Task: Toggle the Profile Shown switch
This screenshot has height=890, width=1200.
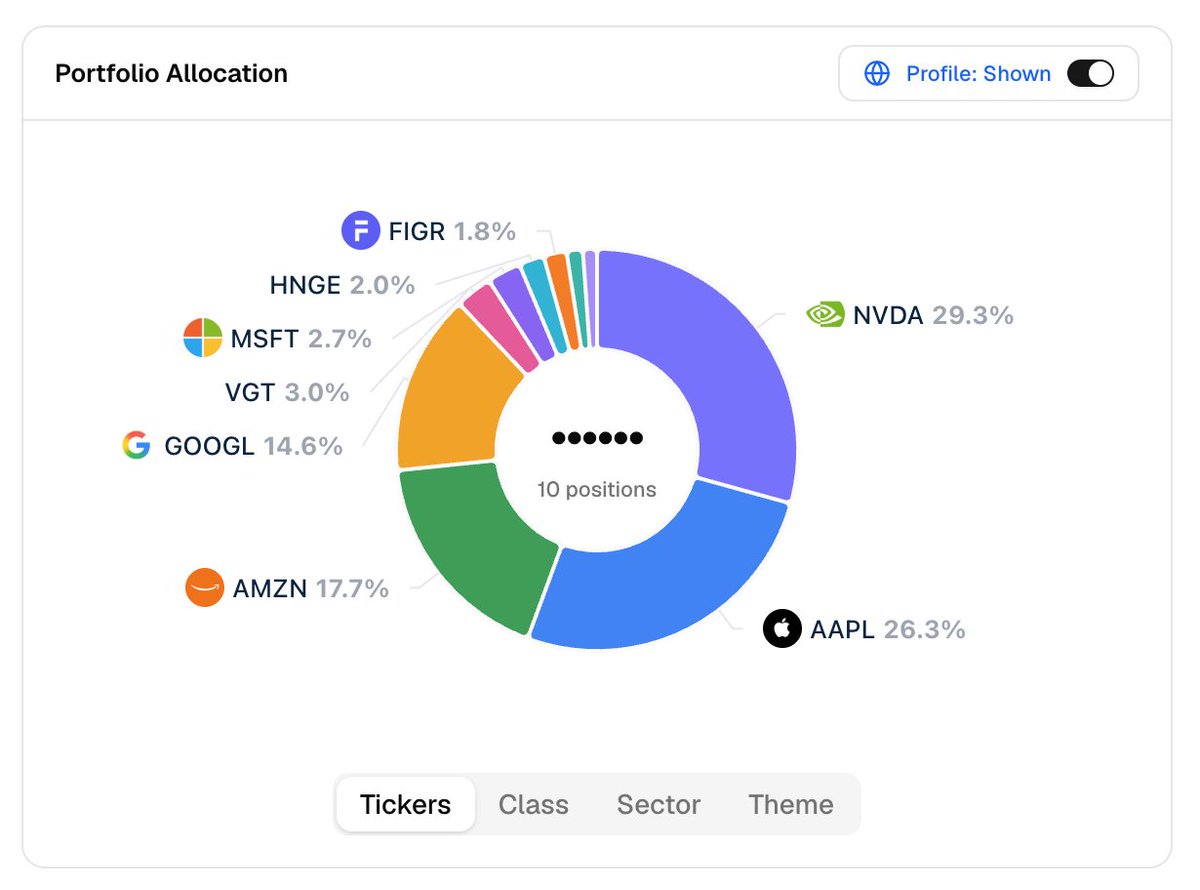Action: click(1090, 74)
